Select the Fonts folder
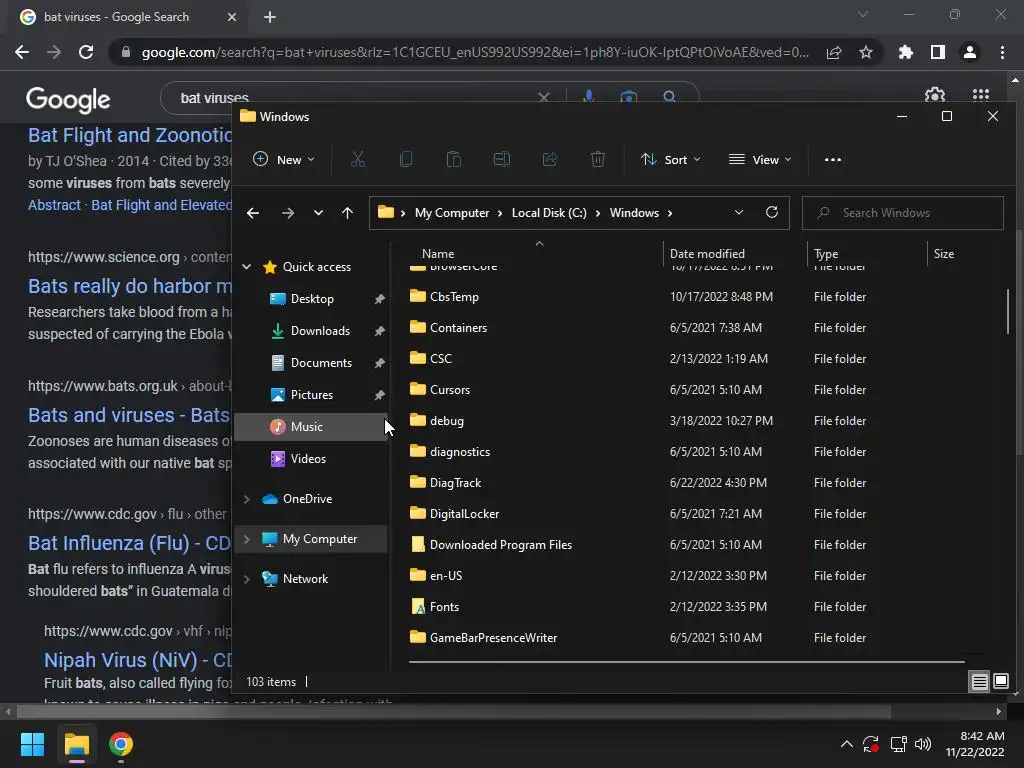The width and height of the screenshot is (1024, 768). 444,607
